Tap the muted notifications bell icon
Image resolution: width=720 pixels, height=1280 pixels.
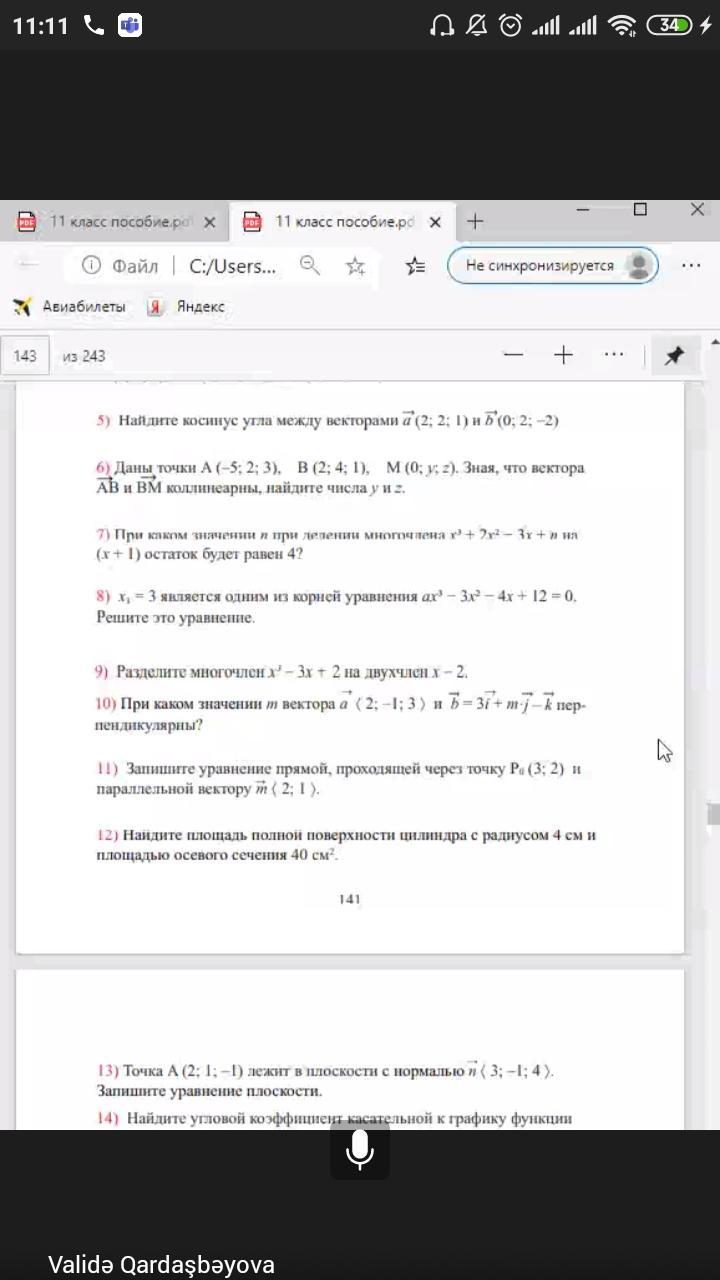476,25
